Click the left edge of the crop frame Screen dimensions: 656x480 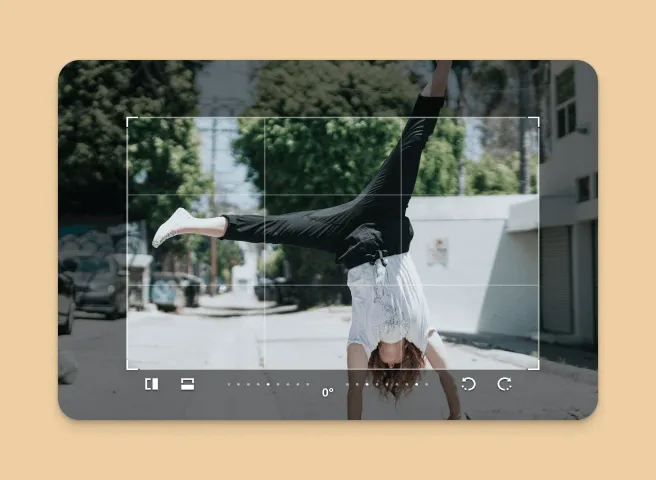point(127,244)
